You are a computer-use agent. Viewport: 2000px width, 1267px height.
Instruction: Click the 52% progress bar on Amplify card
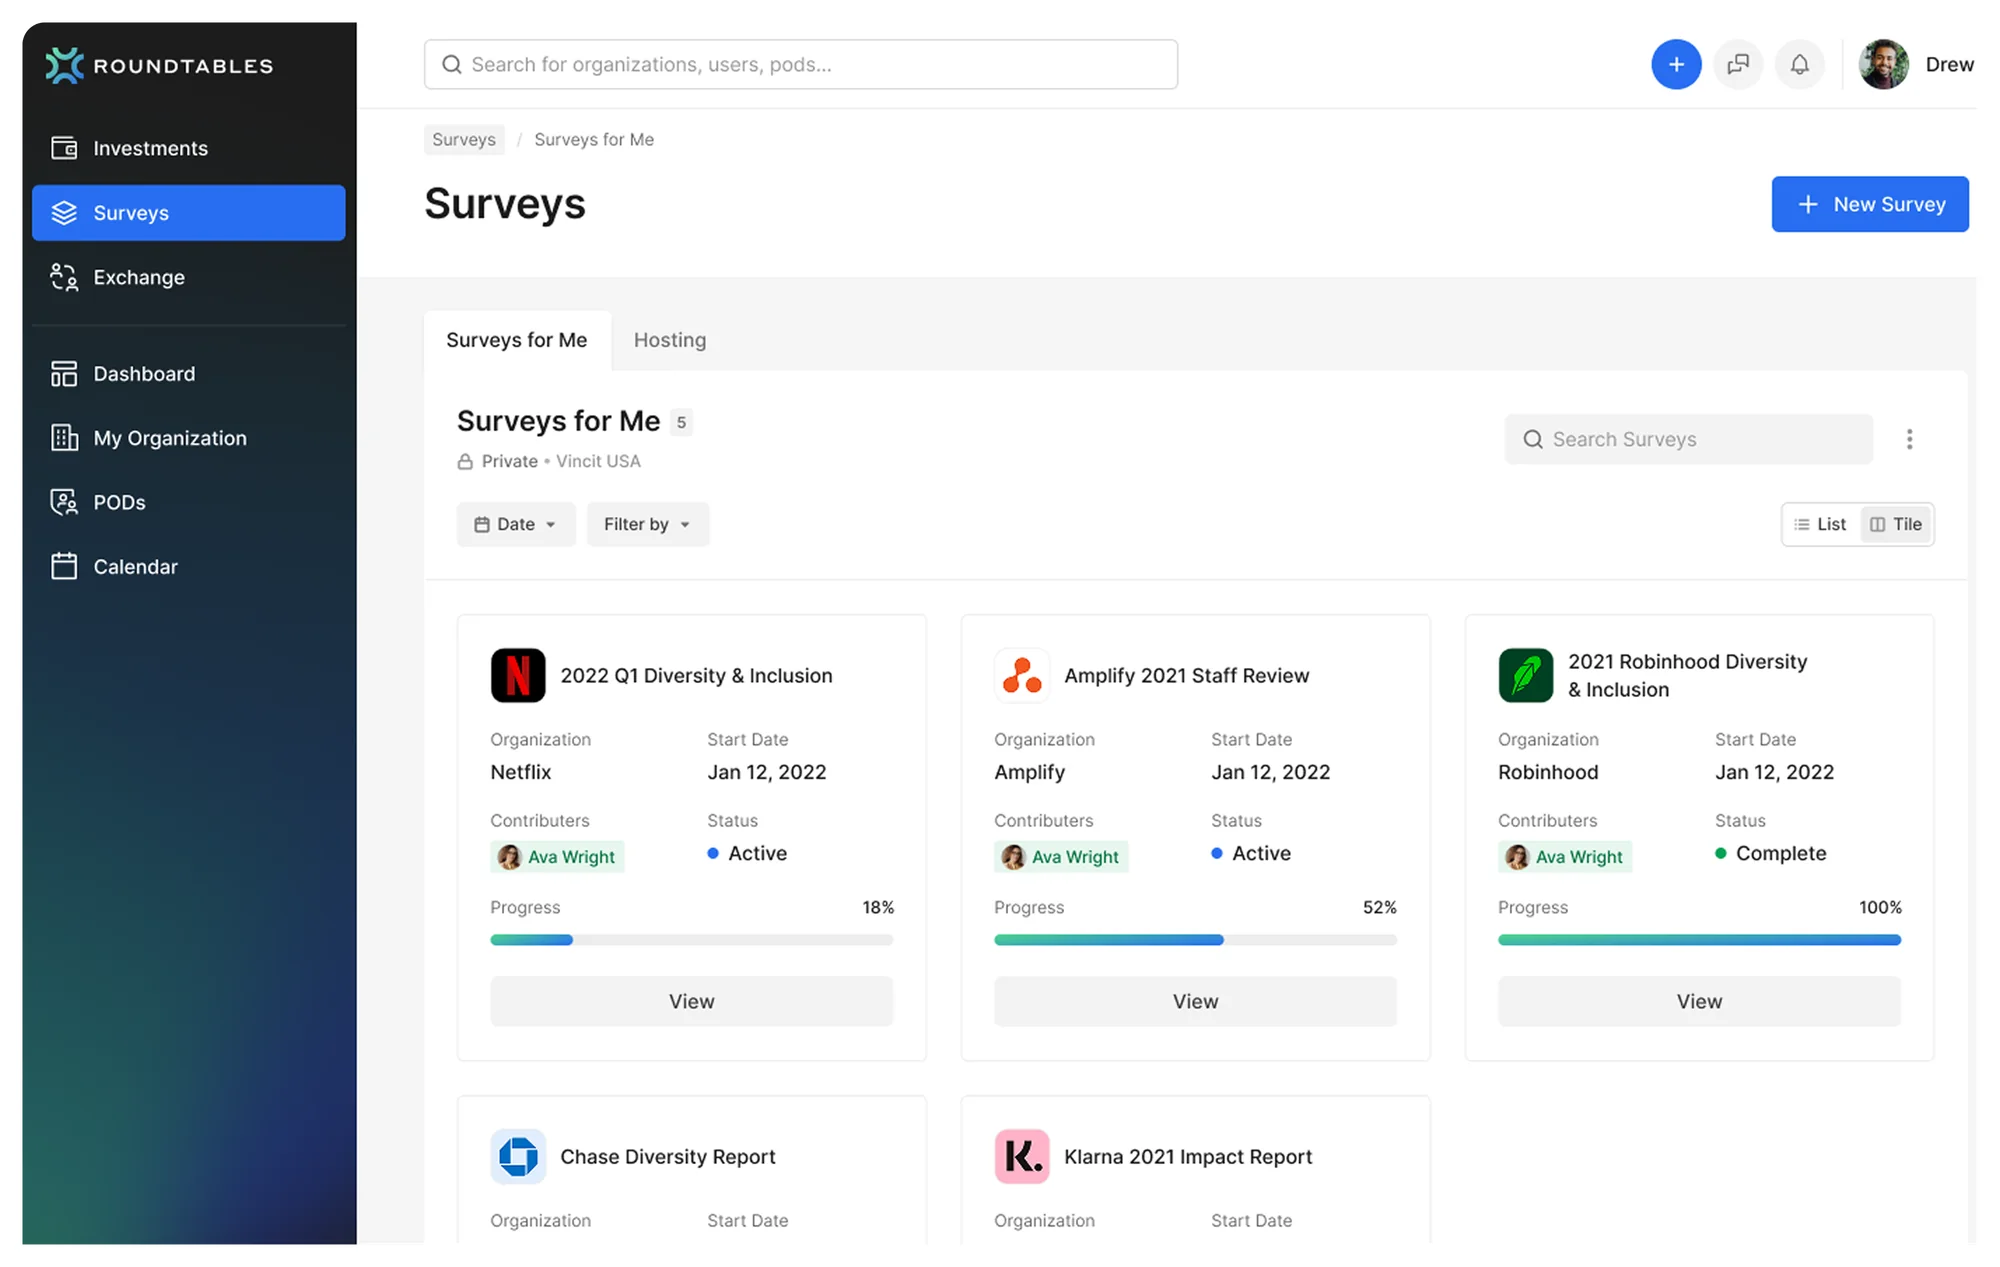[1196, 940]
